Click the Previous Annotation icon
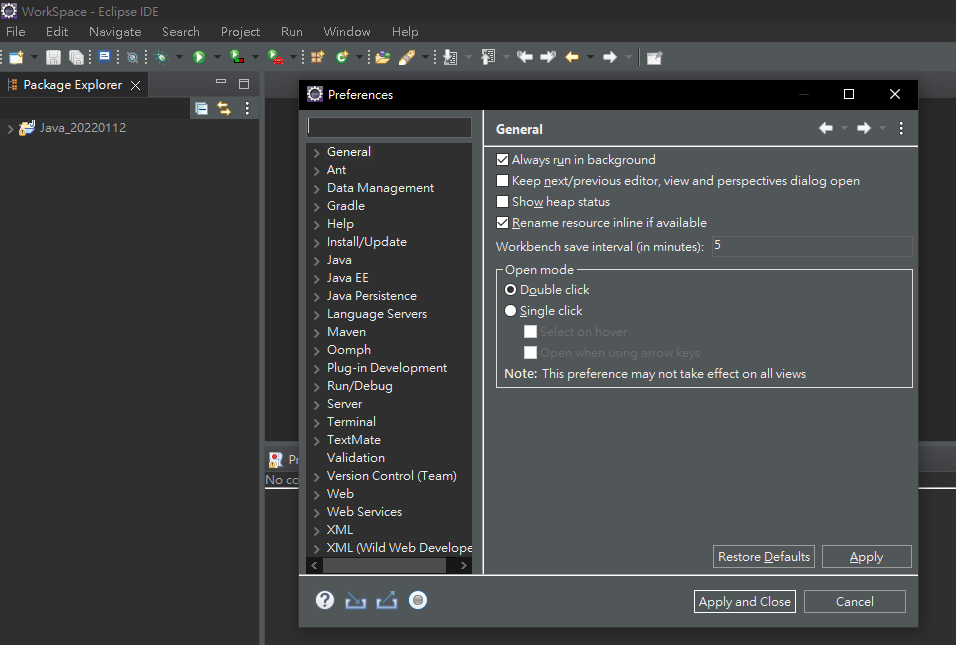 pos(488,57)
